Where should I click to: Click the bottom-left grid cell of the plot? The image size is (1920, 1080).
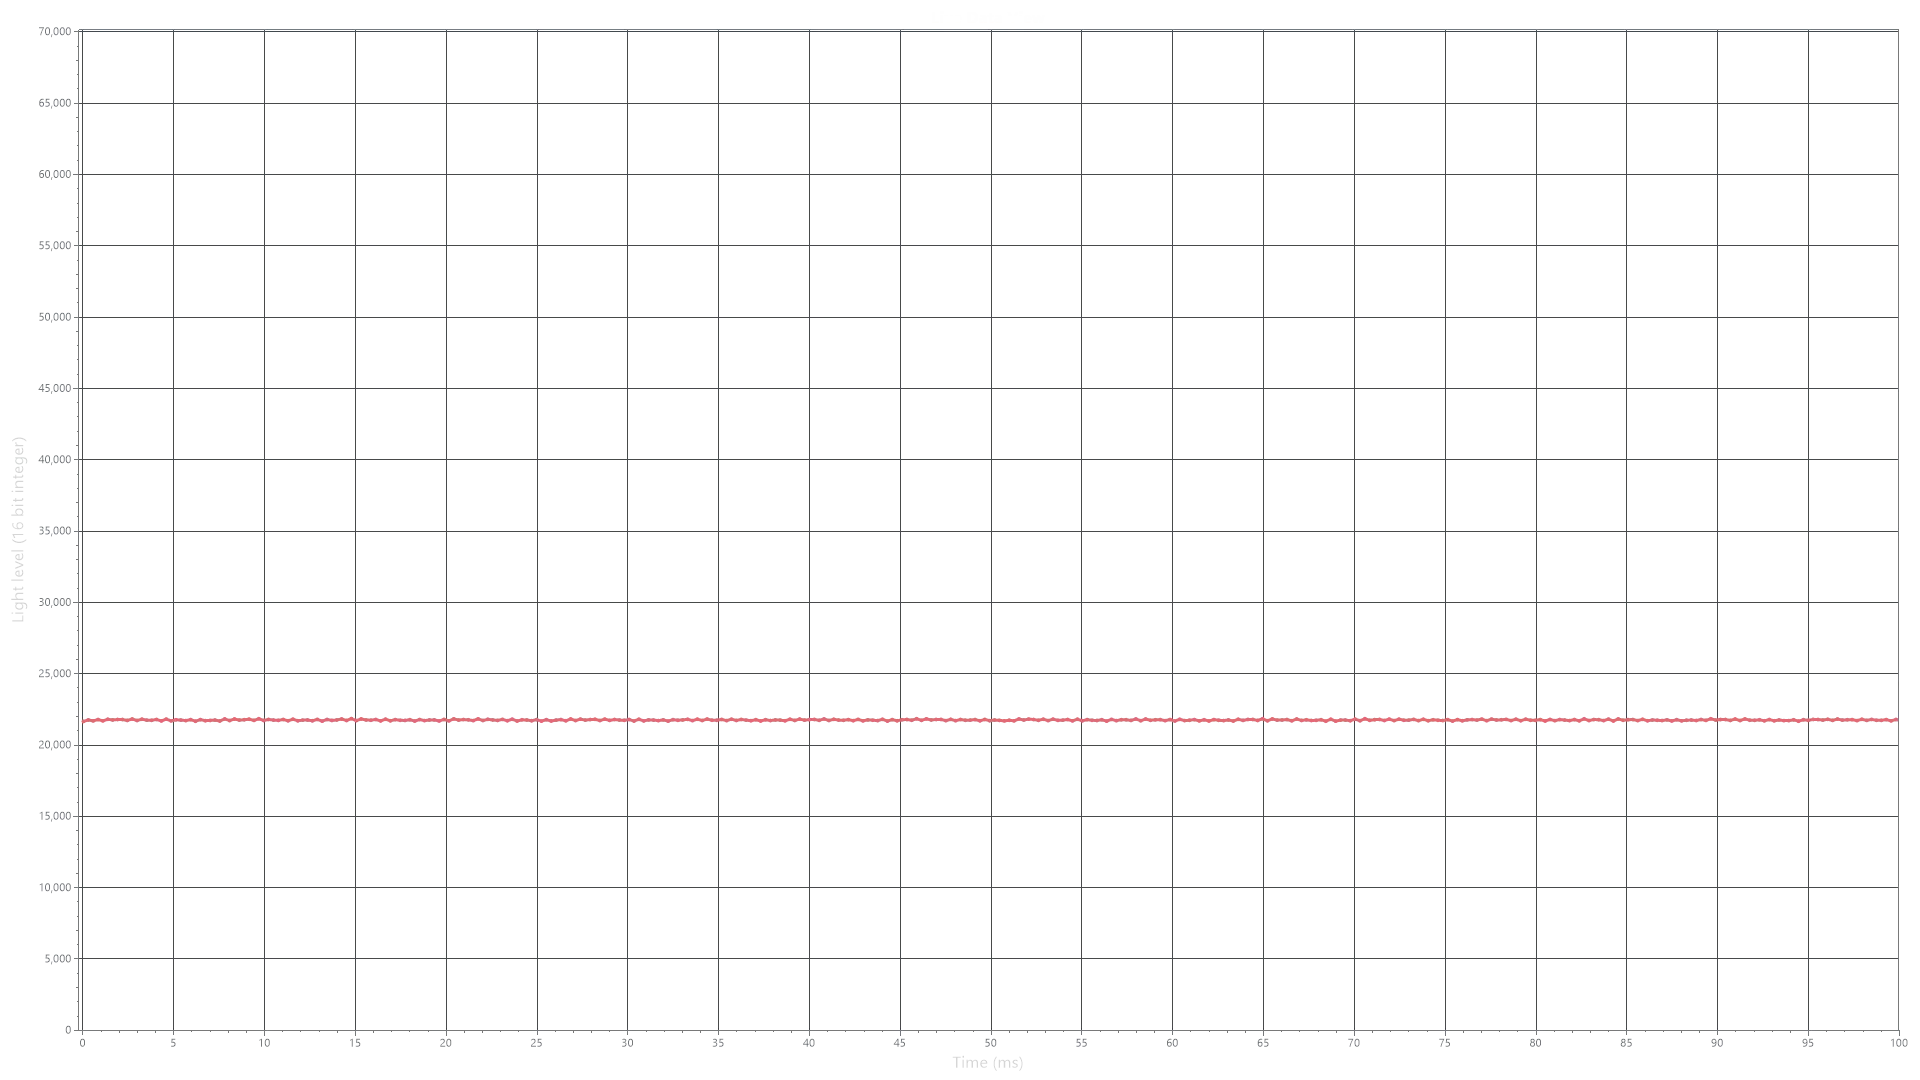point(129,992)
